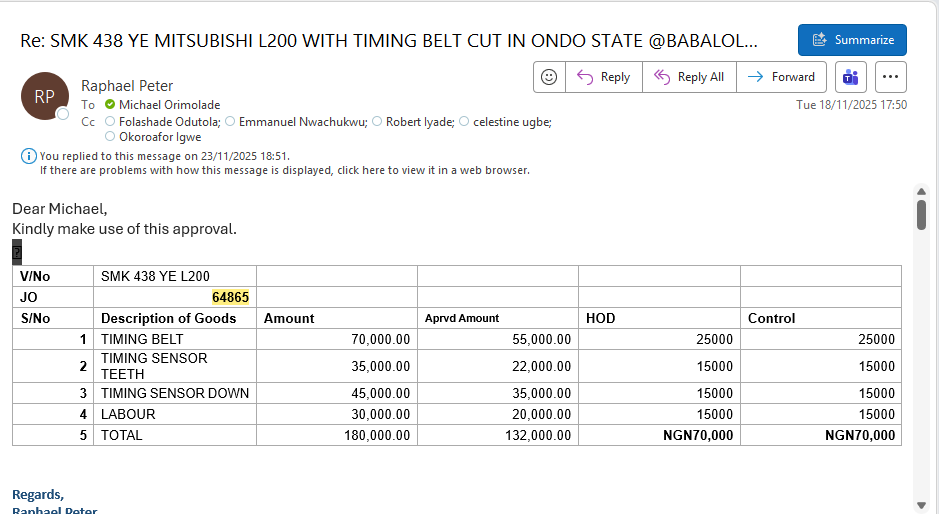The width and height of the screenshot is (939, 514).
Task: Click the LABOUR description cell
Action: (175, 414)
